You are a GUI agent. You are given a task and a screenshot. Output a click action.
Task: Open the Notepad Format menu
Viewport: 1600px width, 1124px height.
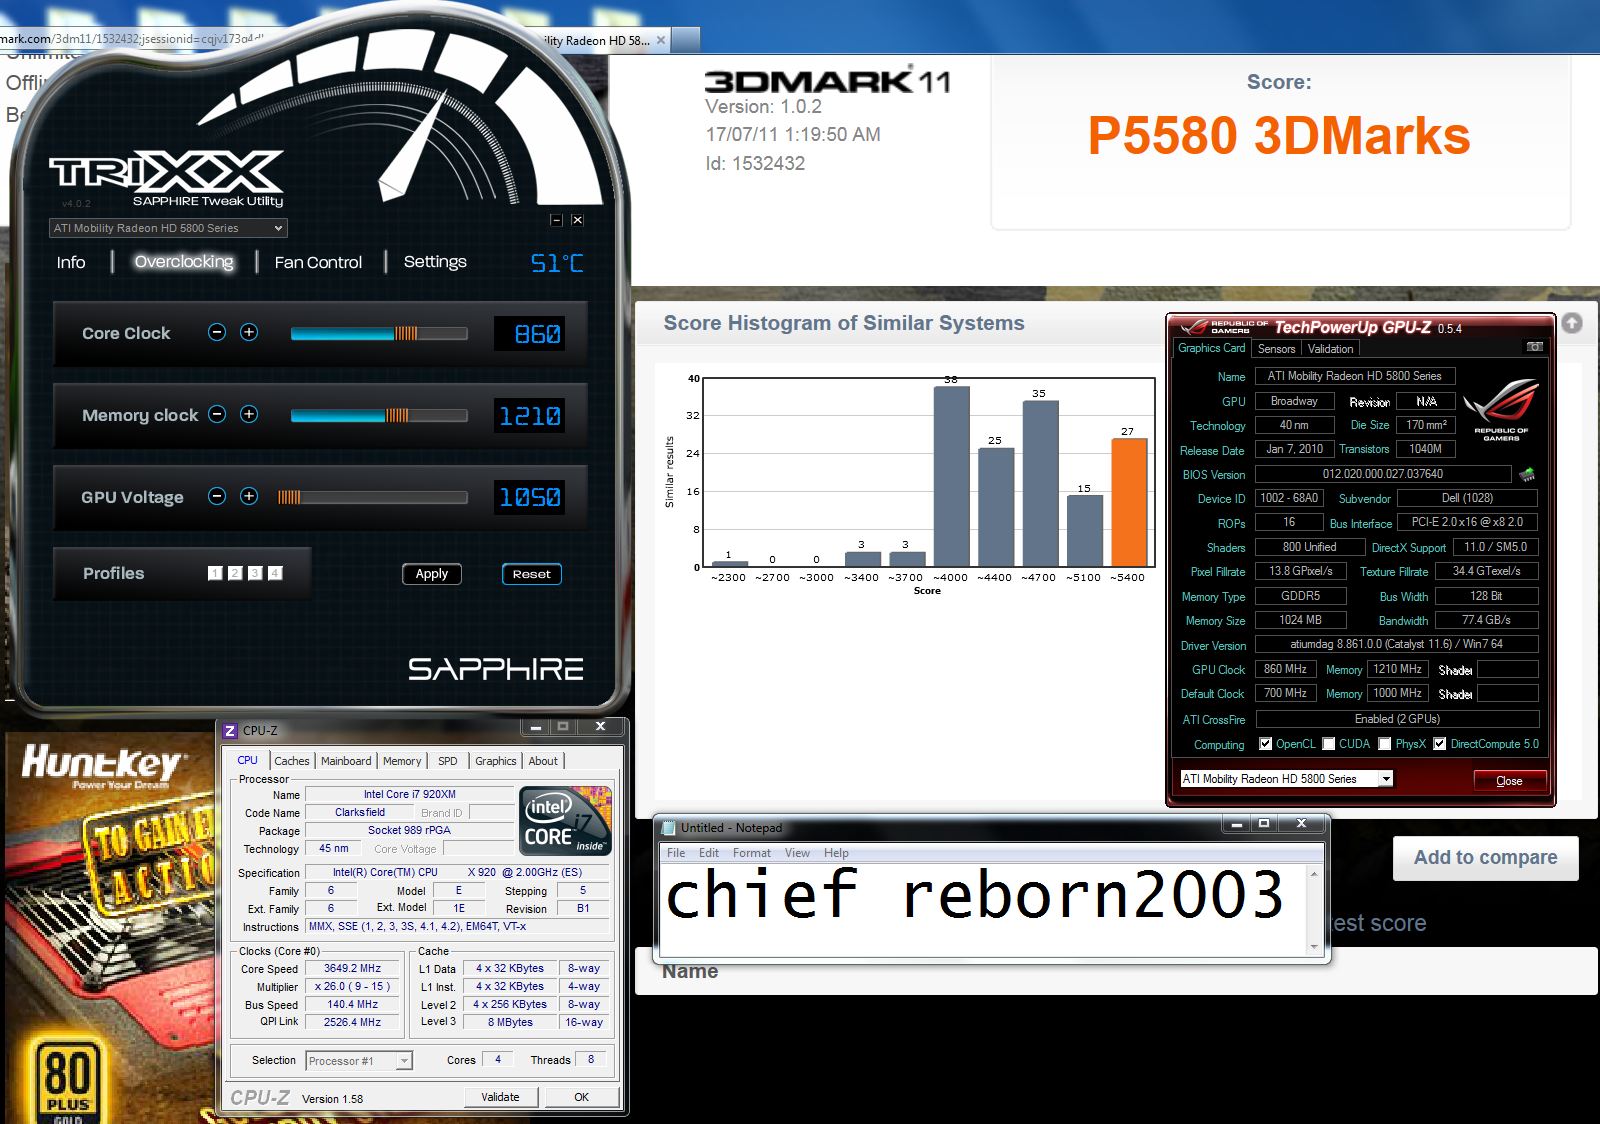coord(752,853)
